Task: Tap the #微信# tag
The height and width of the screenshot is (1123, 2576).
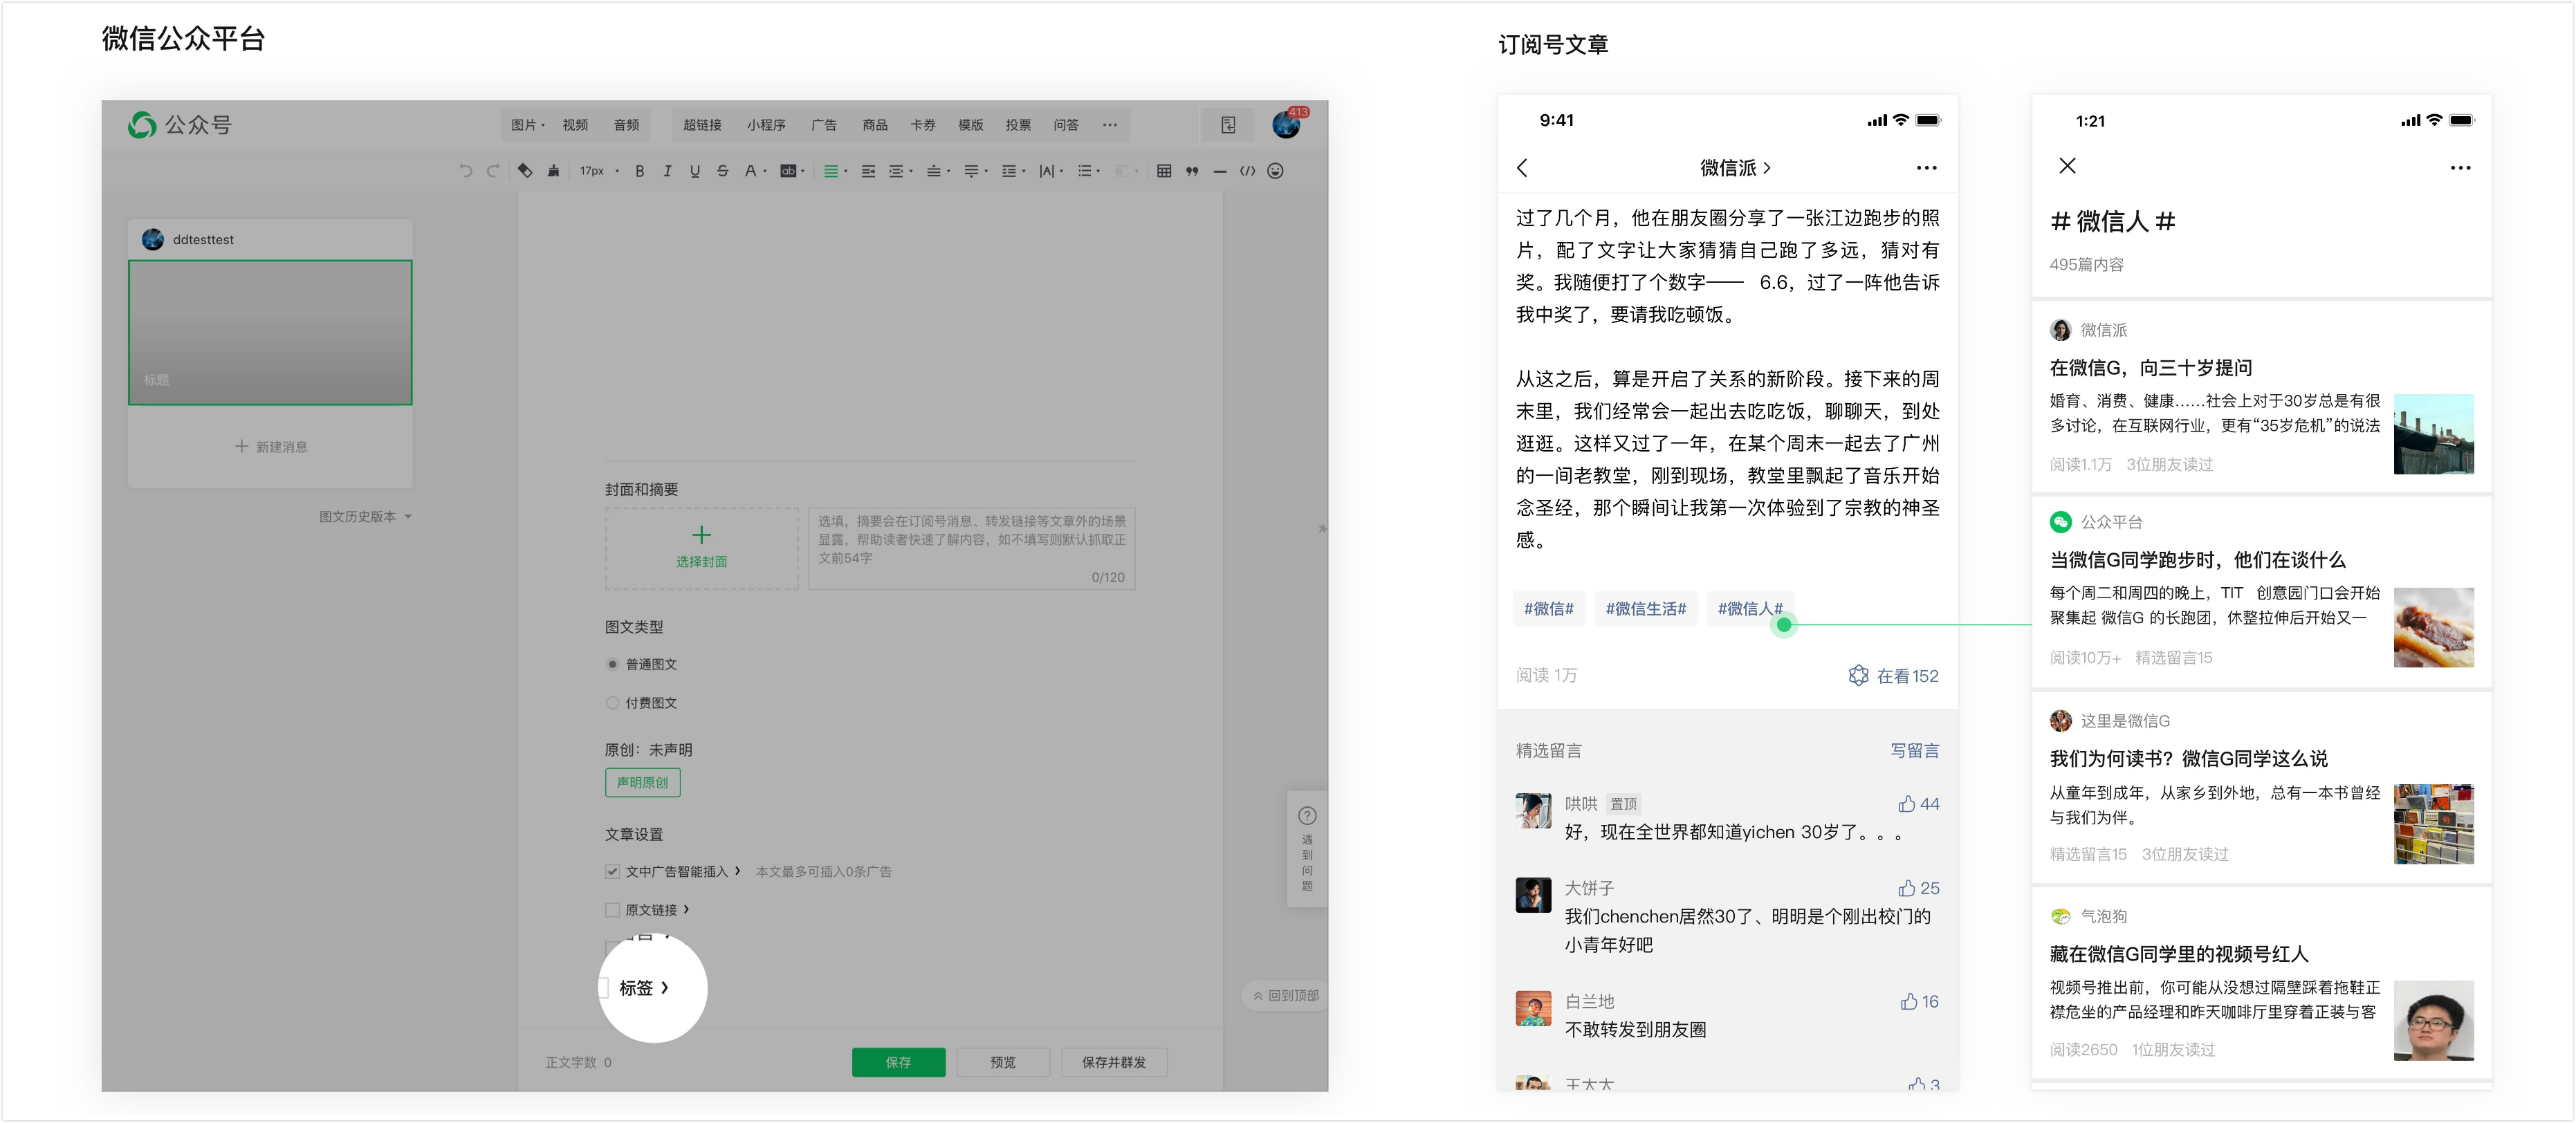Action: (1548, 608)
